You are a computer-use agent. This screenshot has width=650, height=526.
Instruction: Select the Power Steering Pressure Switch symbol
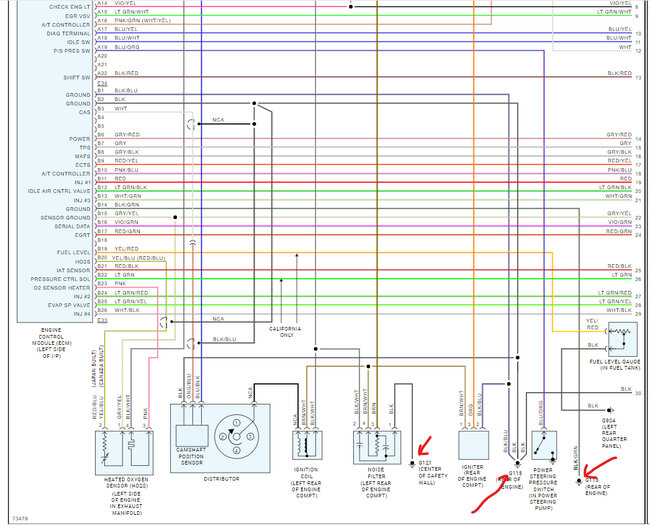pos(544,446)
